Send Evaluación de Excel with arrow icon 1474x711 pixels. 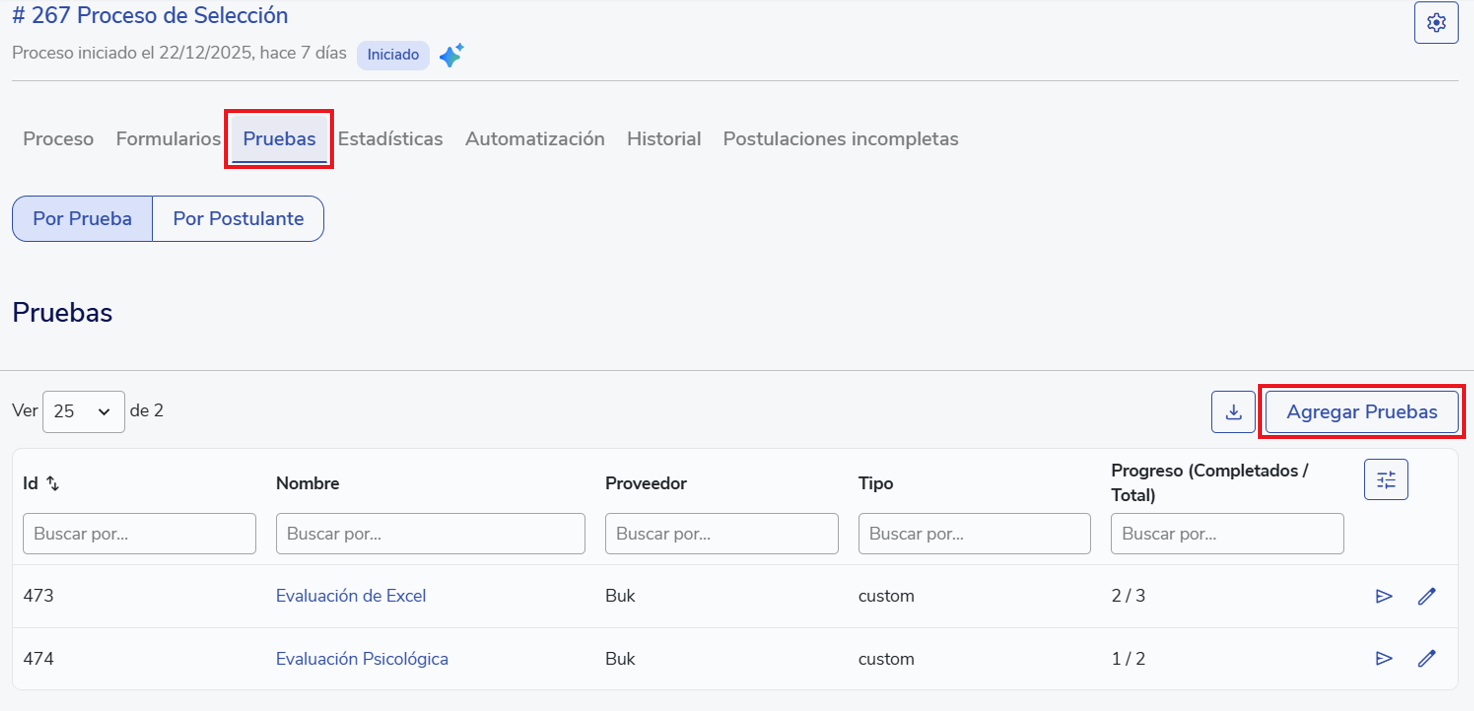[x=1384, y=597]
